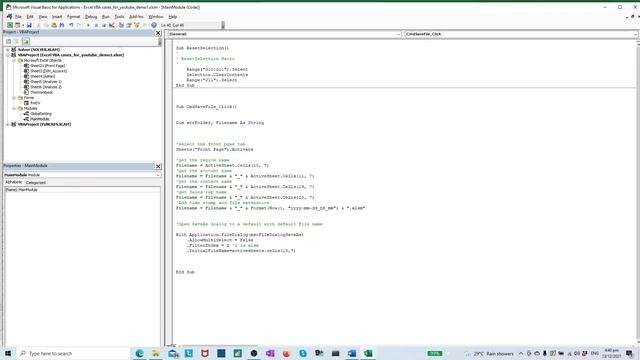This screenshot has height=360, width=640.
Task: Click the (Name) MainModule property field
Action: [82, 190]
